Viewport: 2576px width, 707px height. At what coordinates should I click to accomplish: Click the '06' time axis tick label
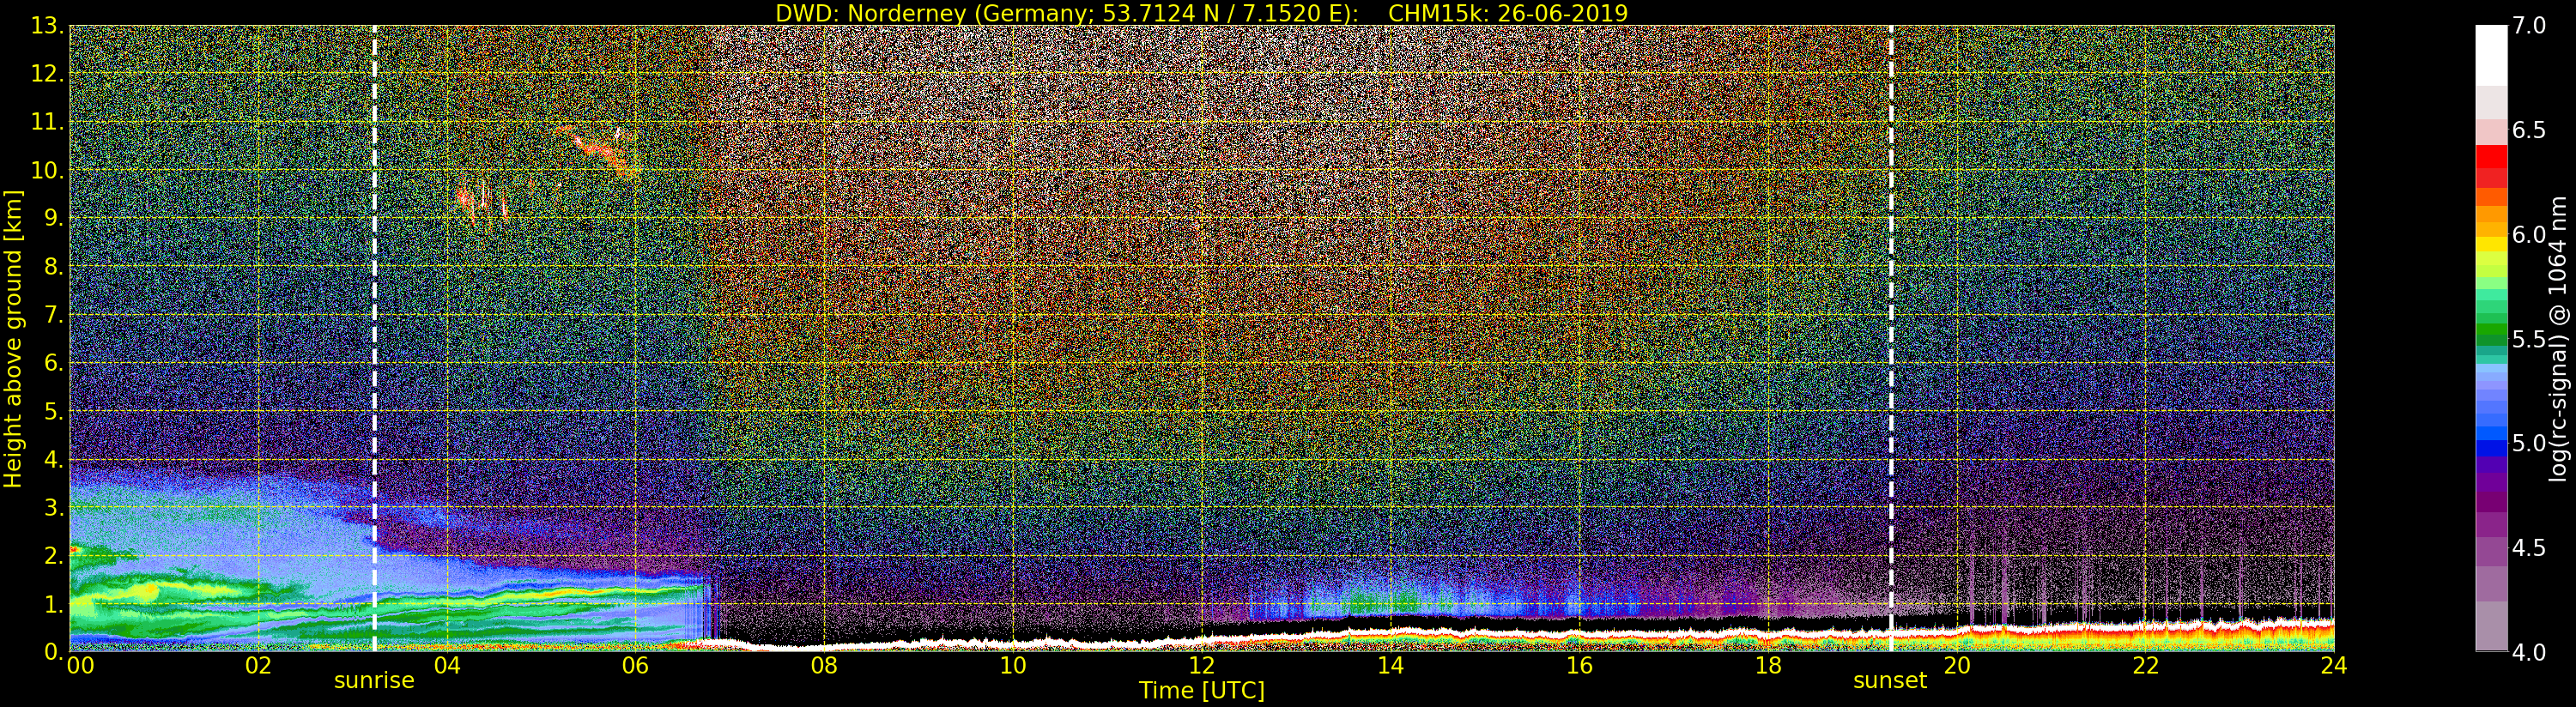pyautogui.click(x=636, y=665)
